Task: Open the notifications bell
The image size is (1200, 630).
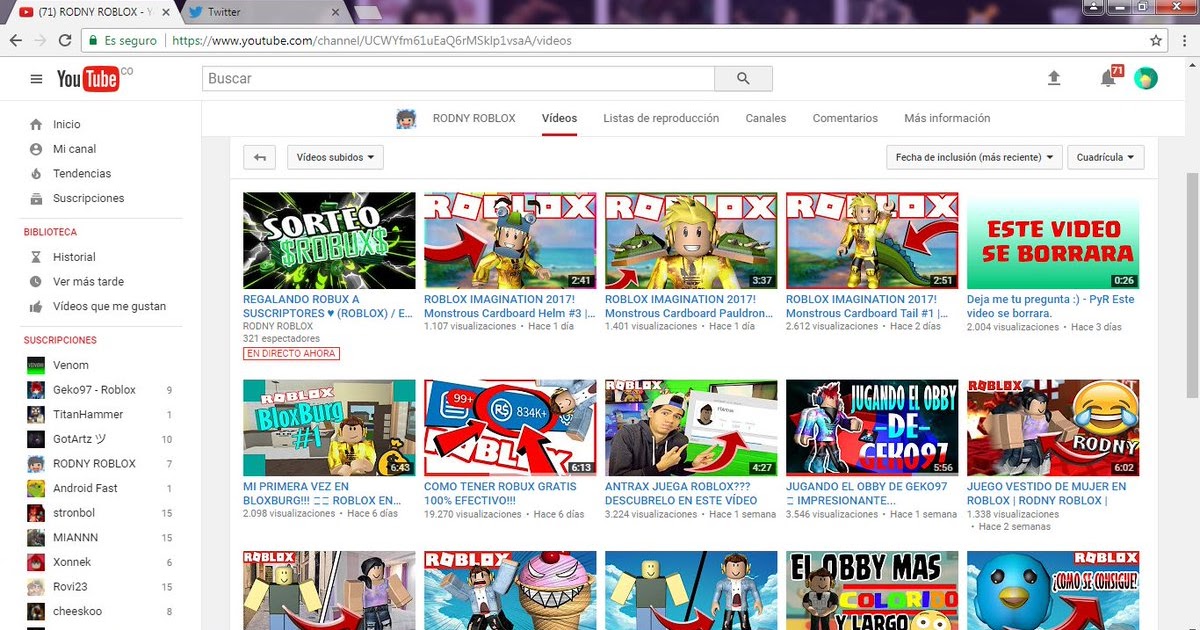Action: [x=1108, y=78]
